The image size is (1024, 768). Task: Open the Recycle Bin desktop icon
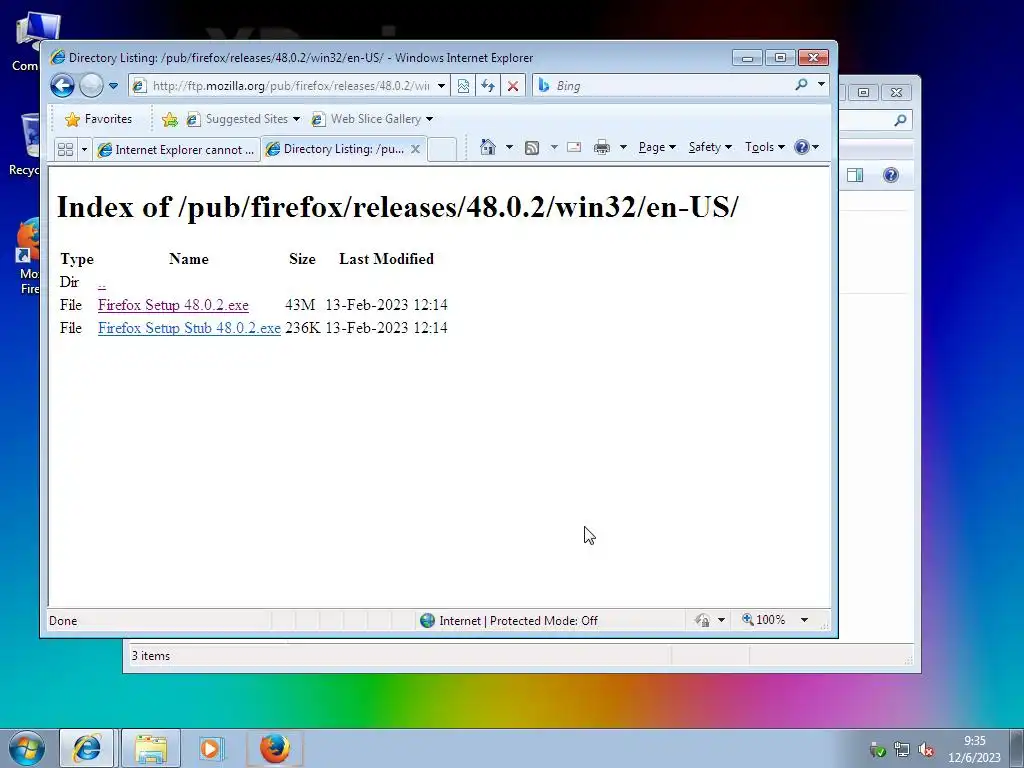click(x=25, y=144)
